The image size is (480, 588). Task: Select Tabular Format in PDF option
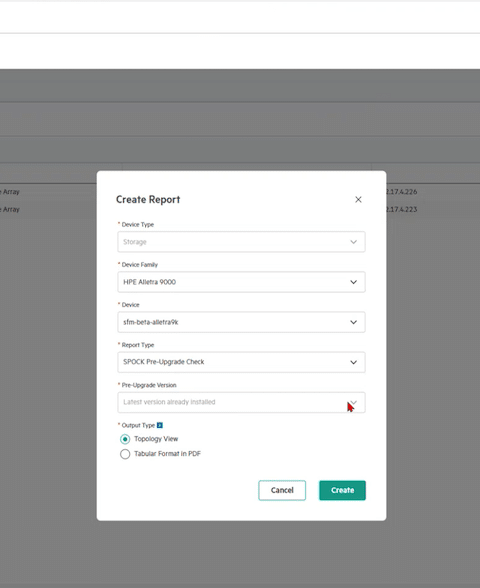pos(125,454)
